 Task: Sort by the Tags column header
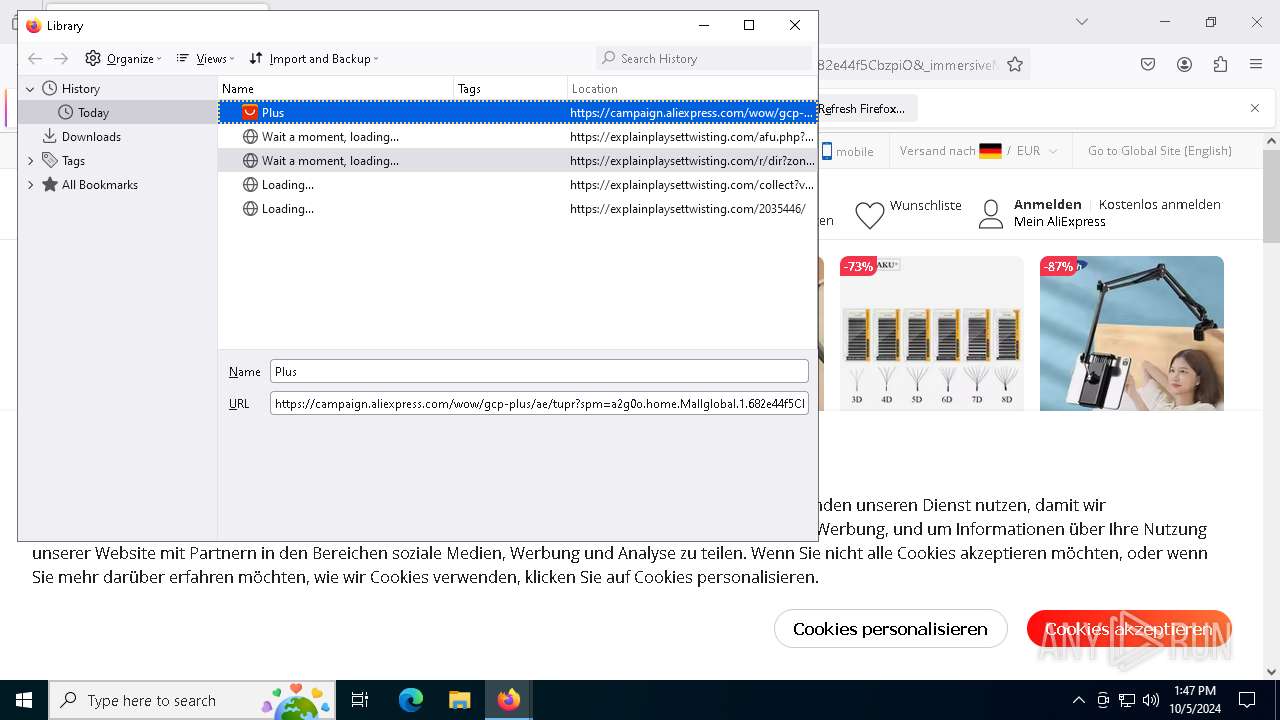pyautogui.click(x=510, y=89)
